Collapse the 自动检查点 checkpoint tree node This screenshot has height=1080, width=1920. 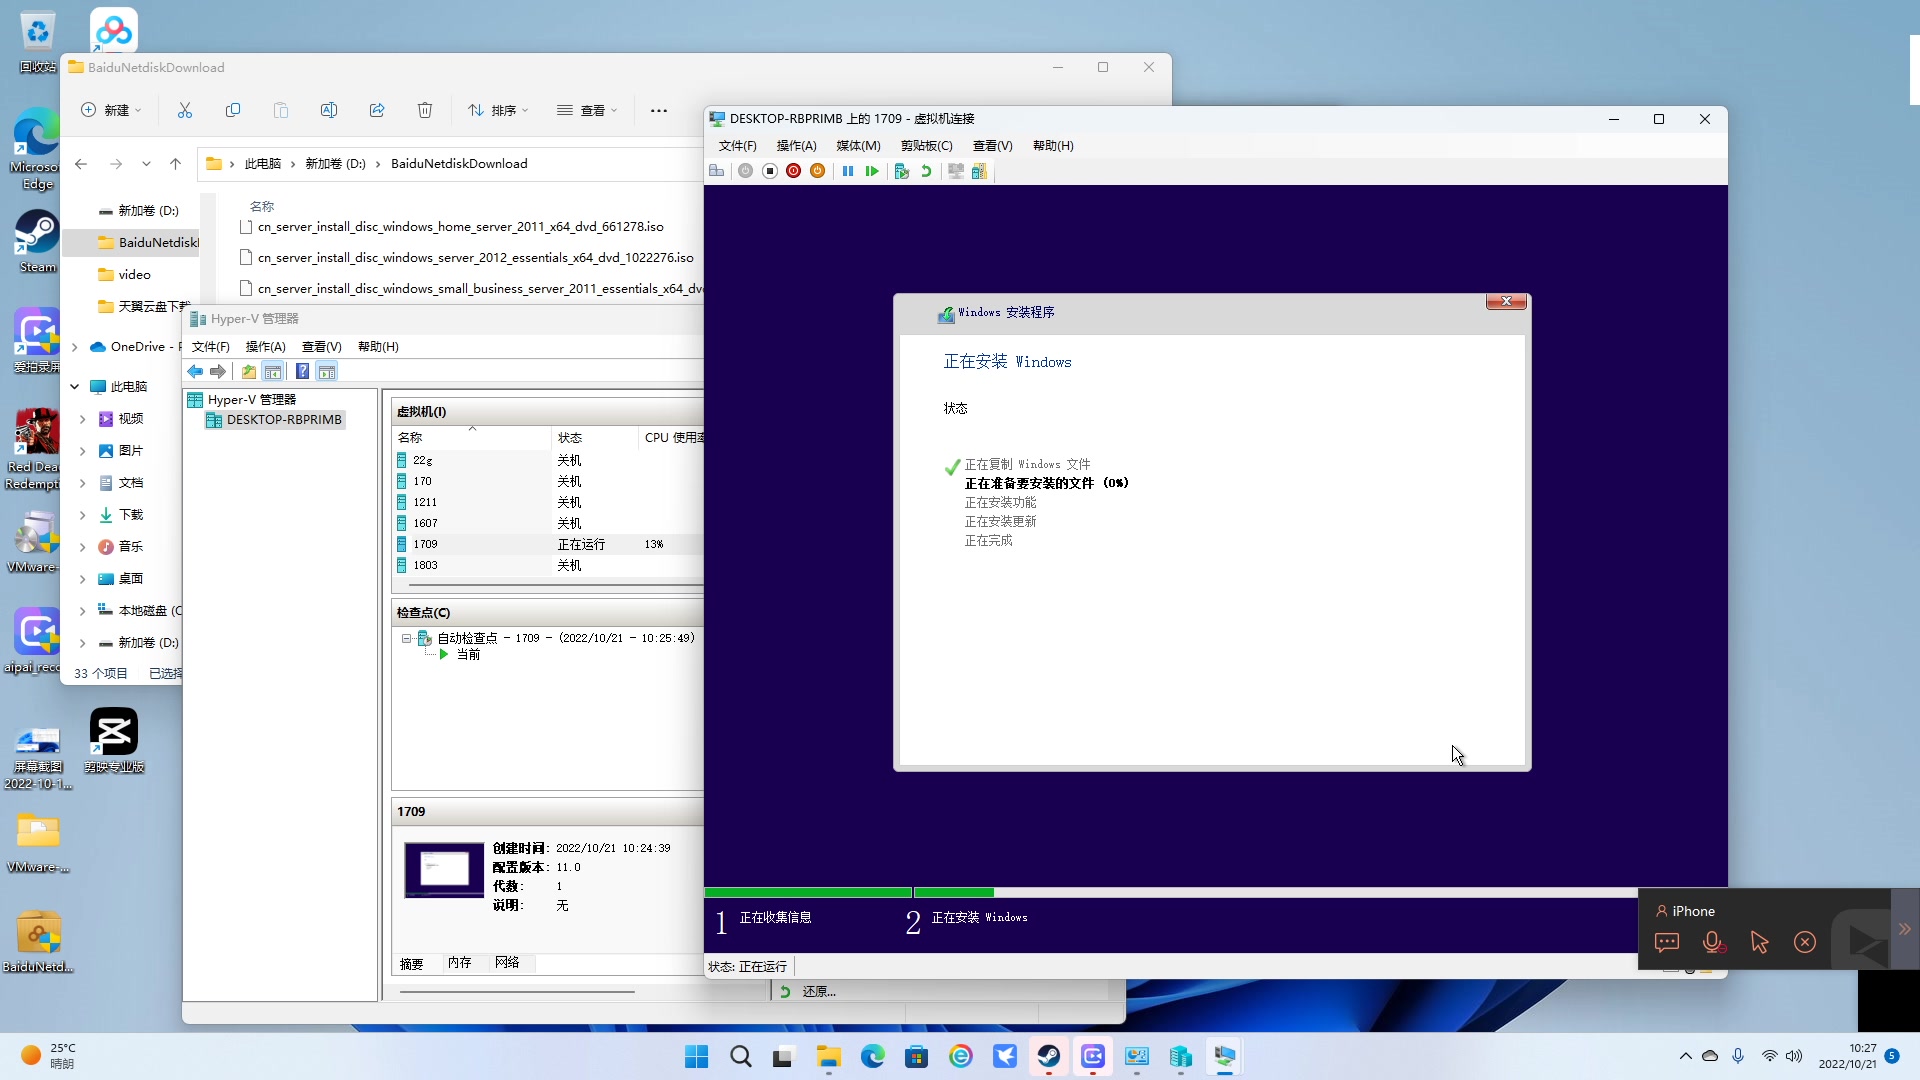pos(406,638)
